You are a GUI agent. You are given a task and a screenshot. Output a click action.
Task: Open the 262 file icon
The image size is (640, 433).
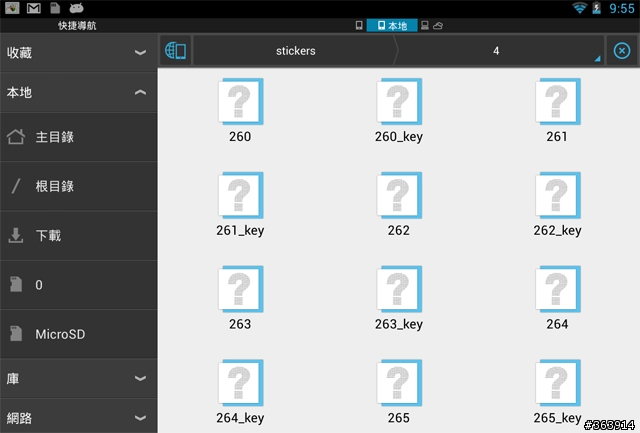pos(399,195)
